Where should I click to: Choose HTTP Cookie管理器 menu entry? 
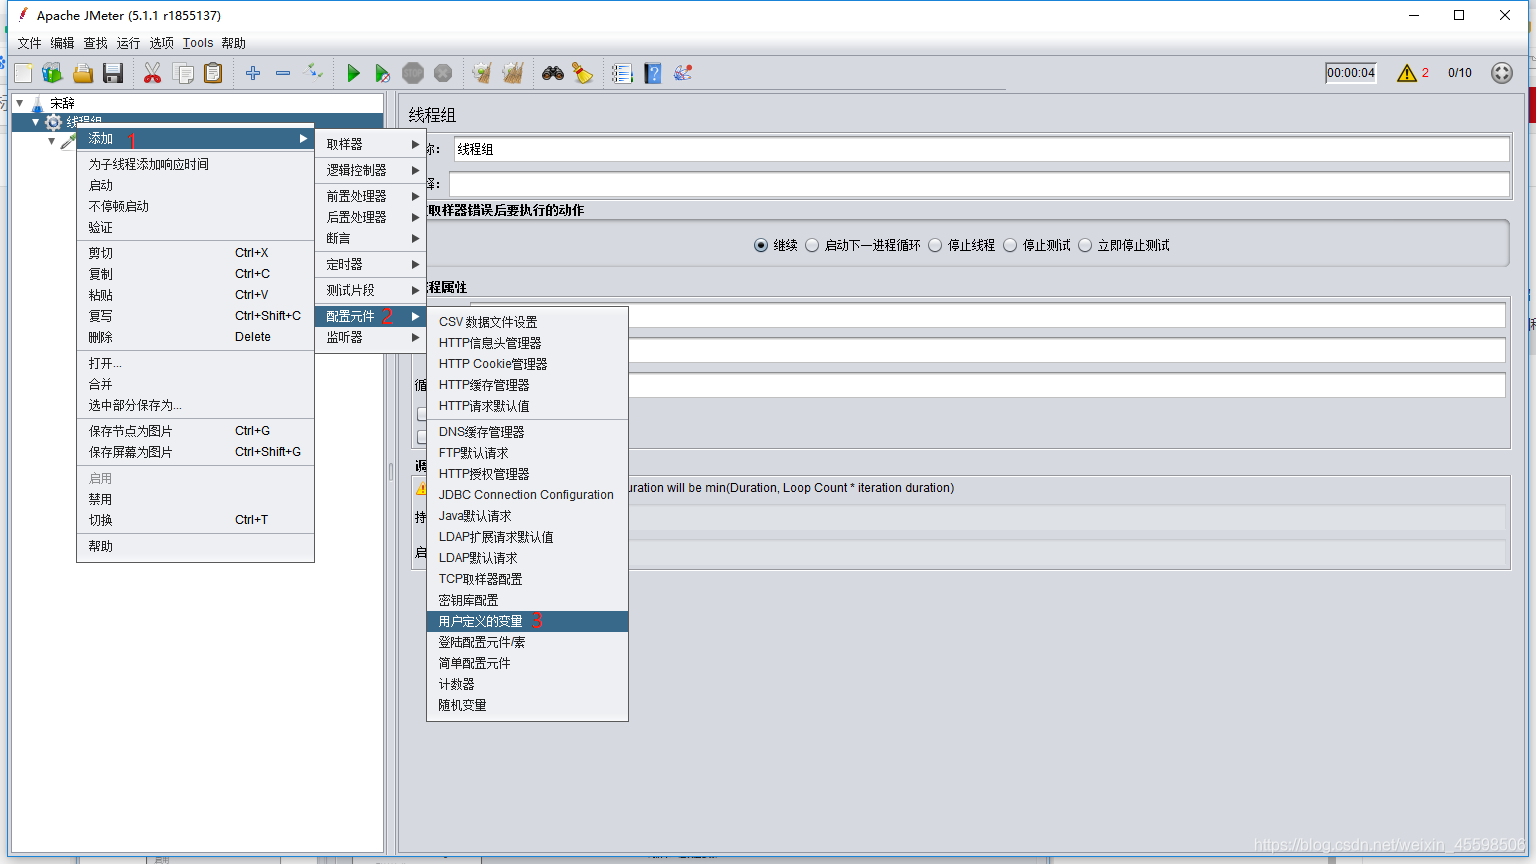tap(527, 364)
